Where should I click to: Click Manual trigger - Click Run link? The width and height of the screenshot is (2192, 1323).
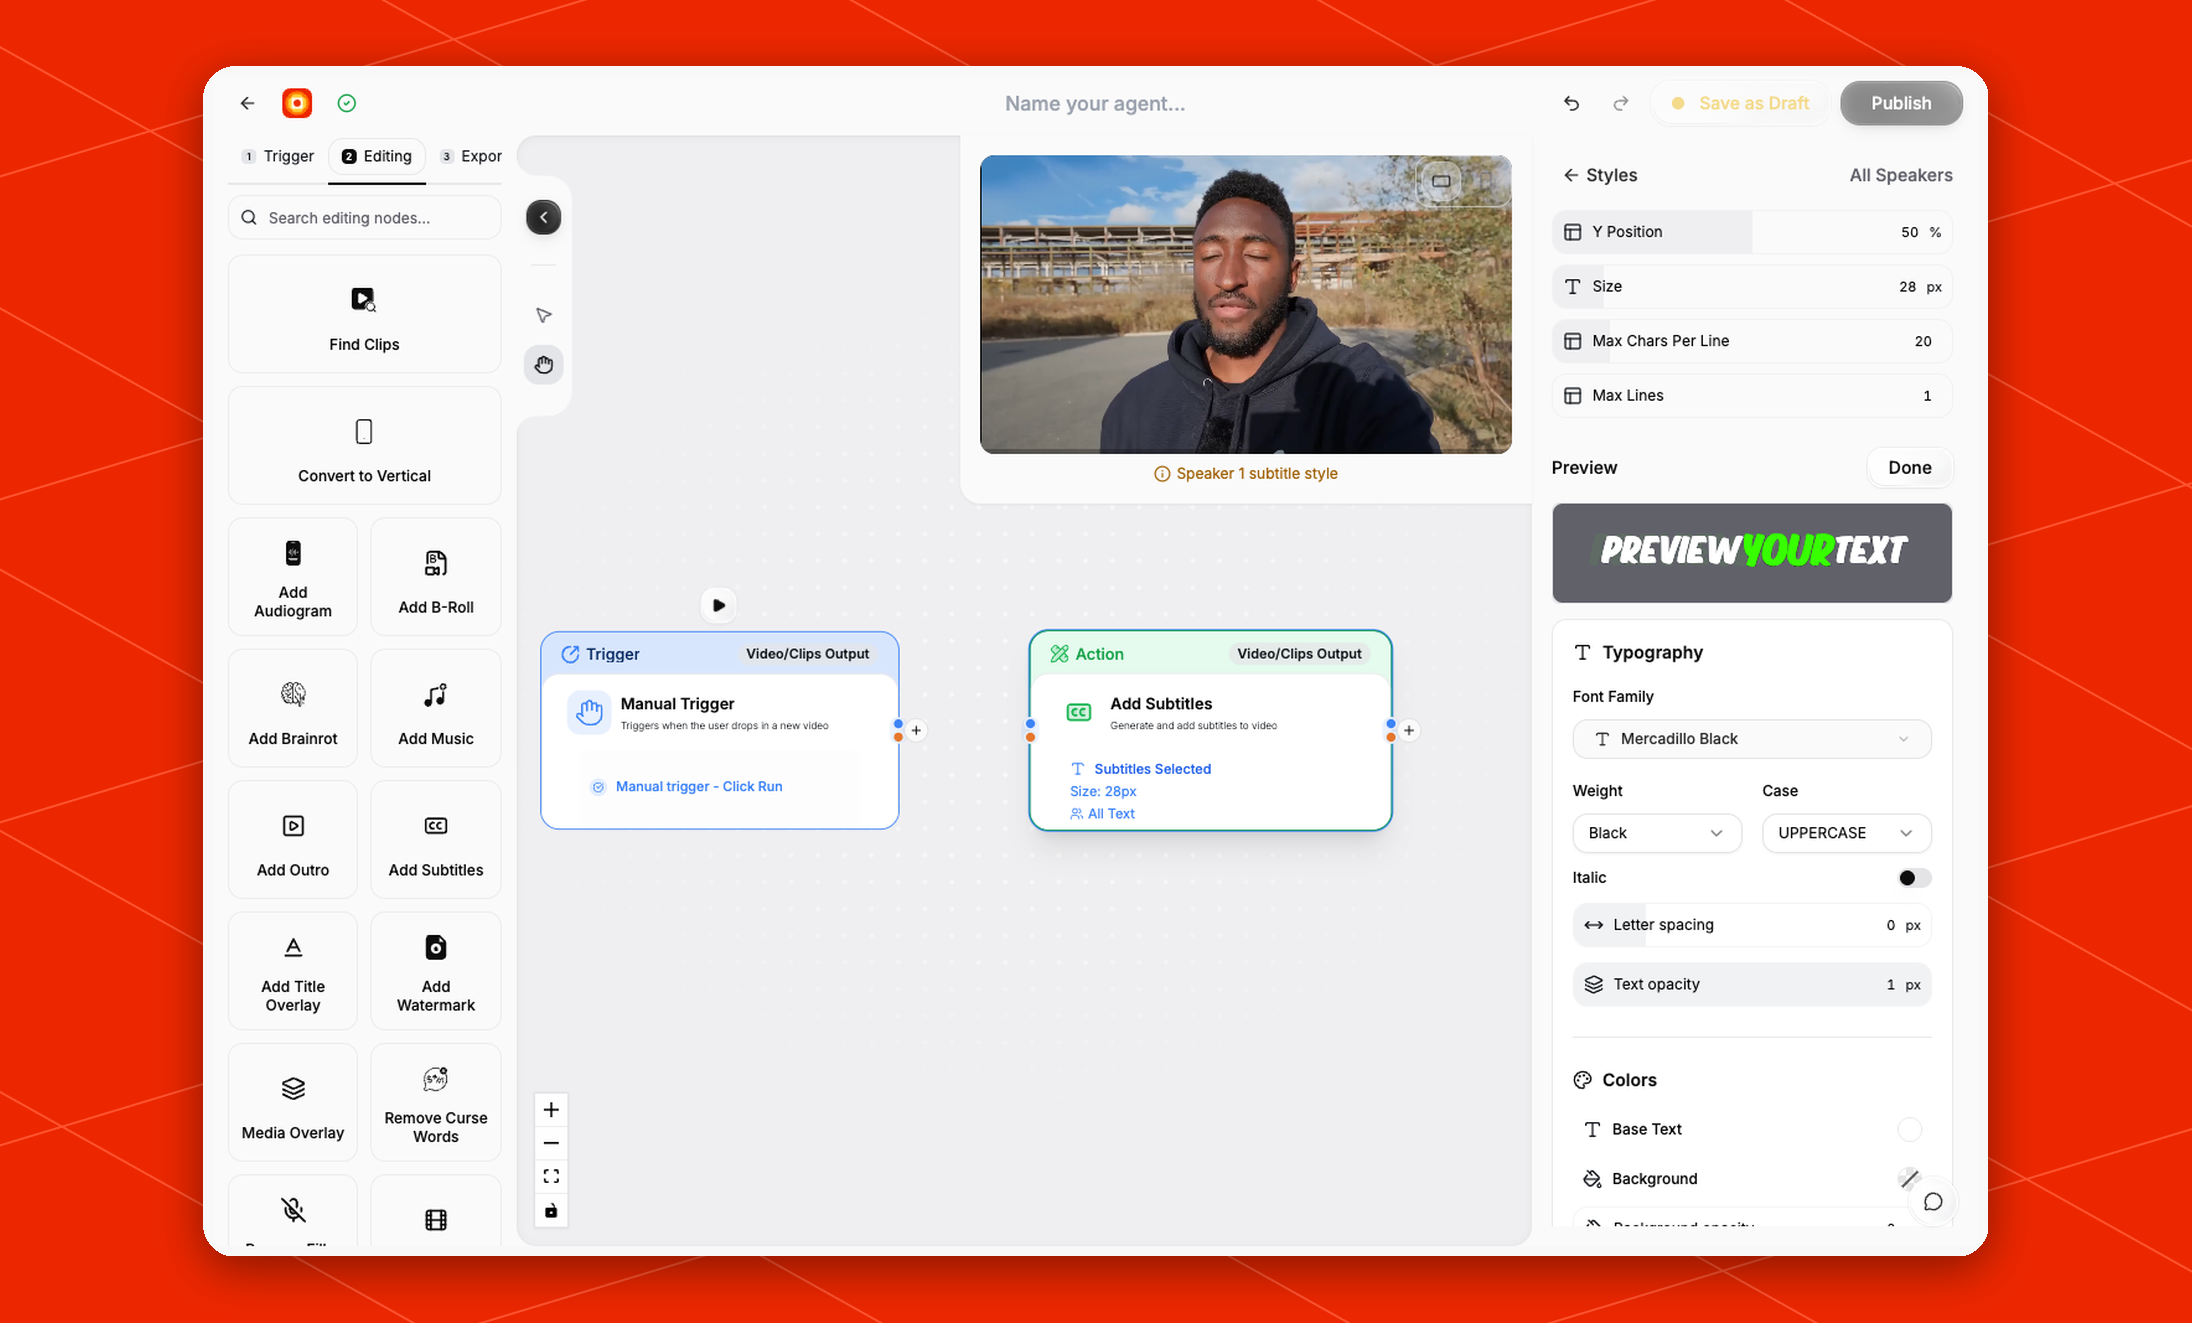point(699,787)
